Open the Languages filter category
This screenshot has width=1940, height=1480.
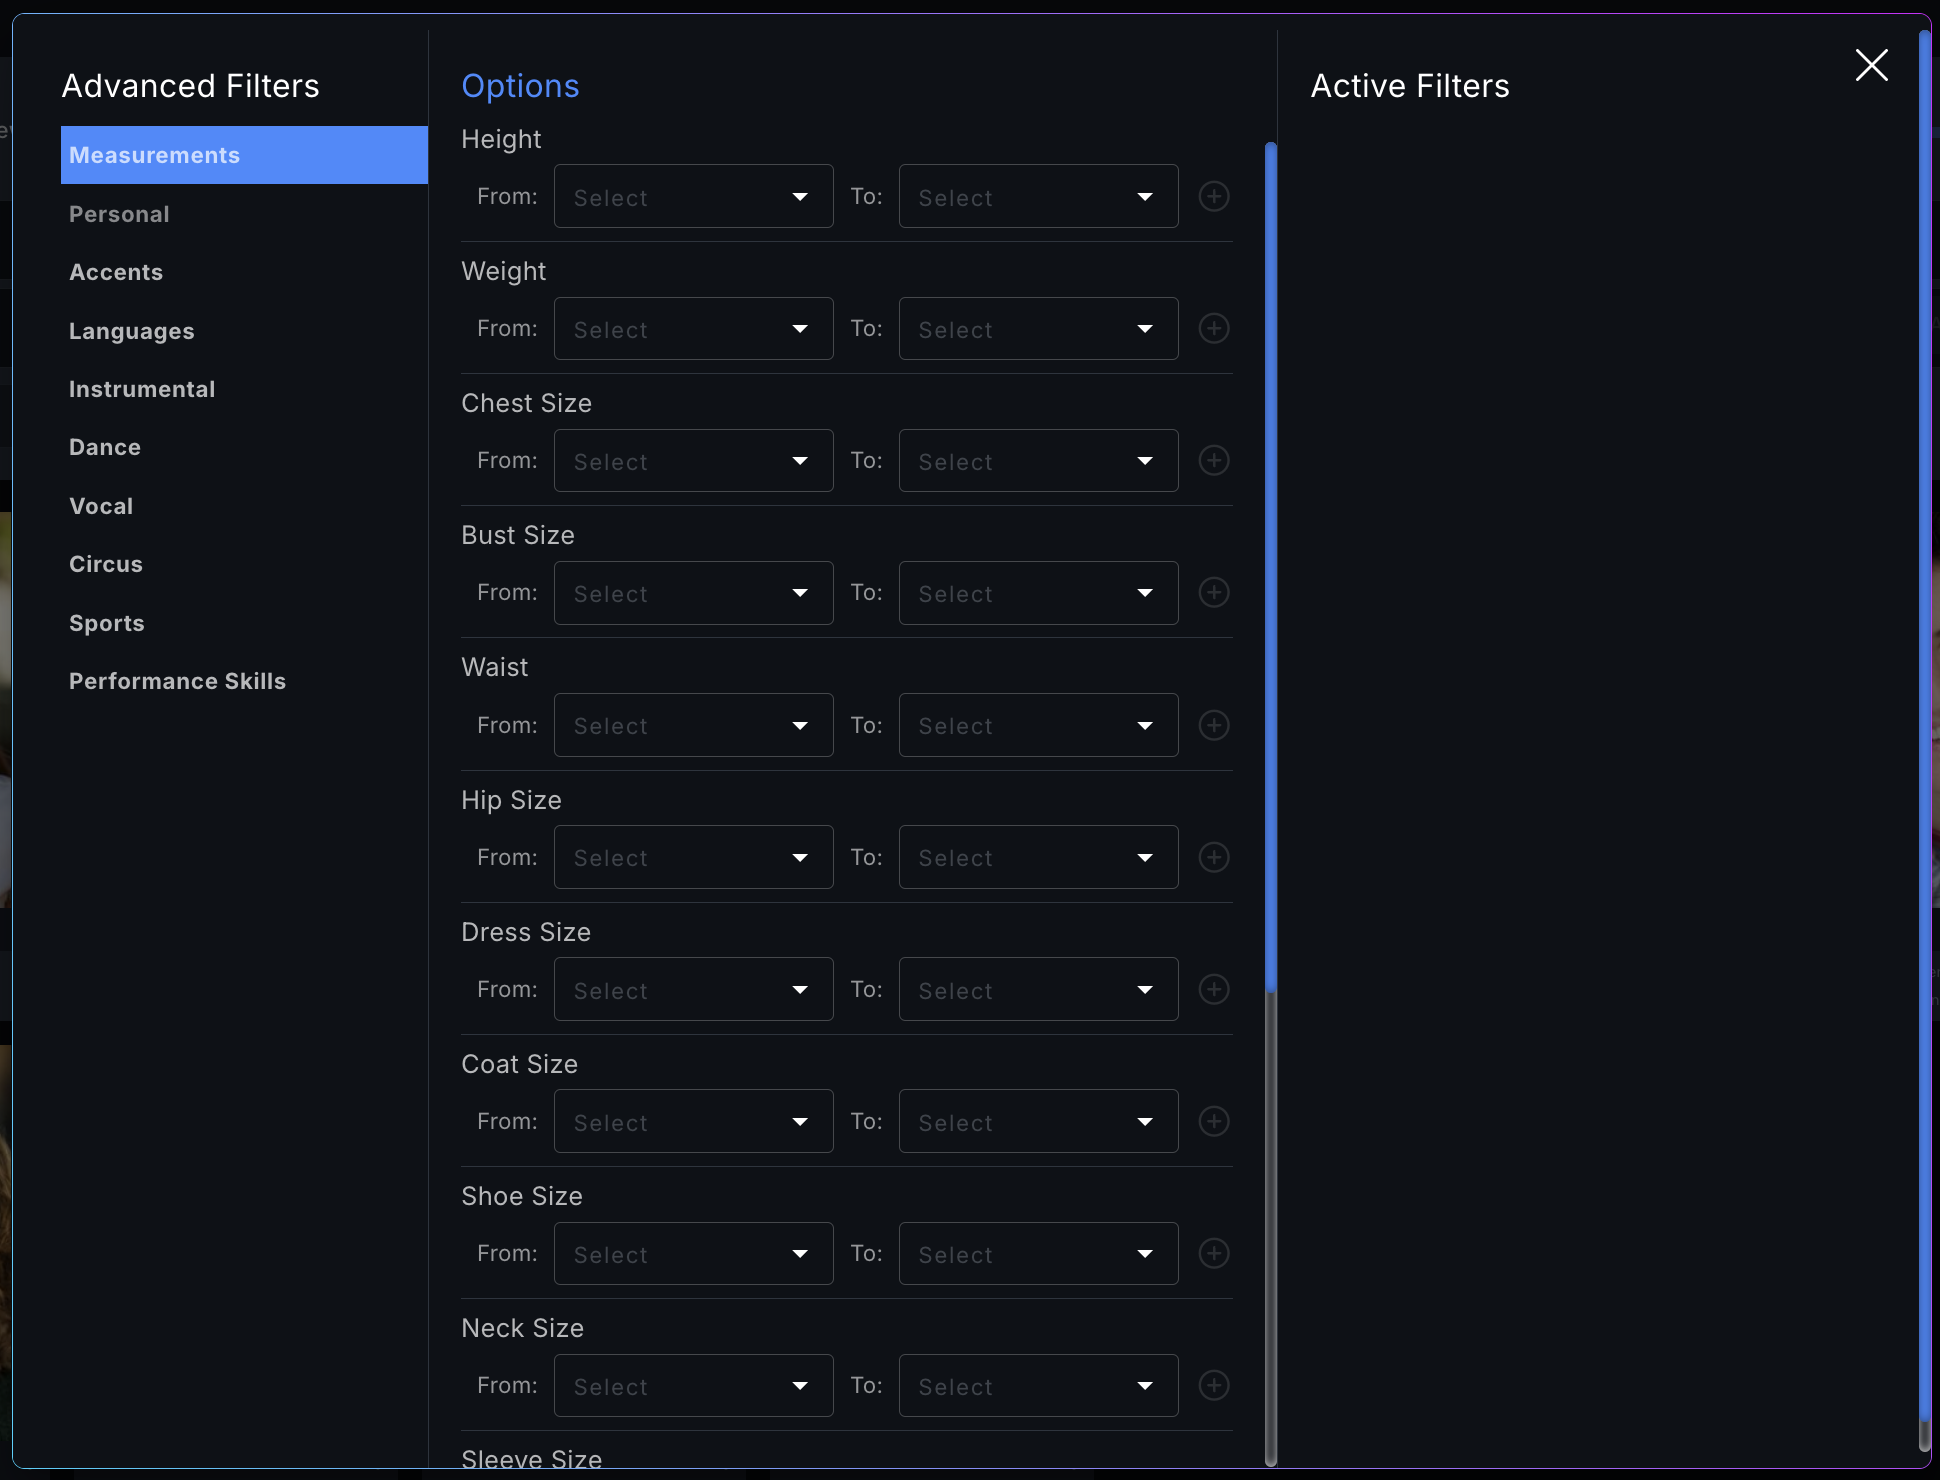[131, 331]
